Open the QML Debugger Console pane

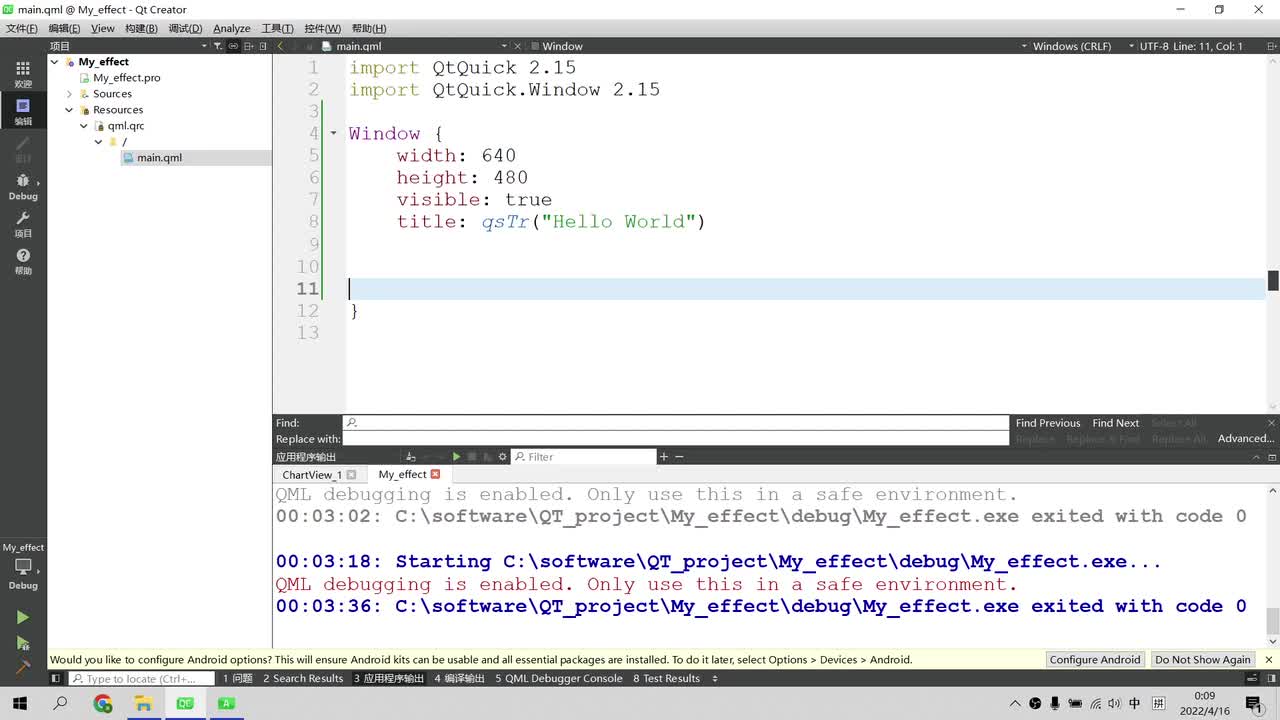[559, 679]
